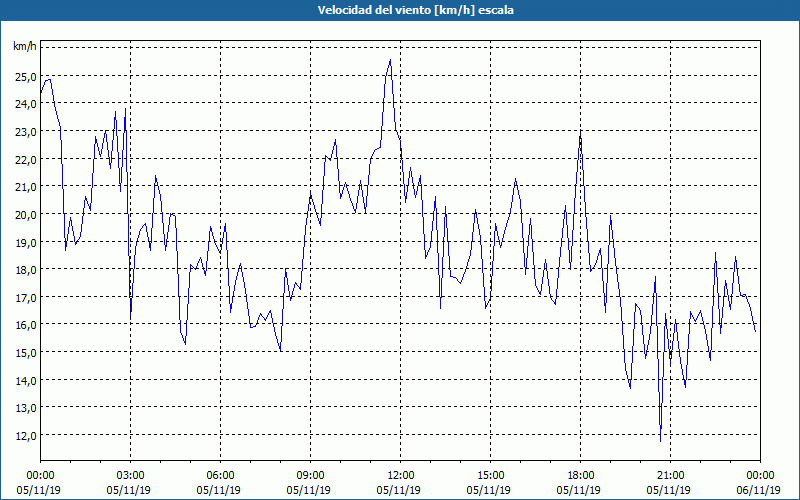Screen dimensions: 800x500
Task: Click the "15:00" x-axis time label
Action: point(490,476)
